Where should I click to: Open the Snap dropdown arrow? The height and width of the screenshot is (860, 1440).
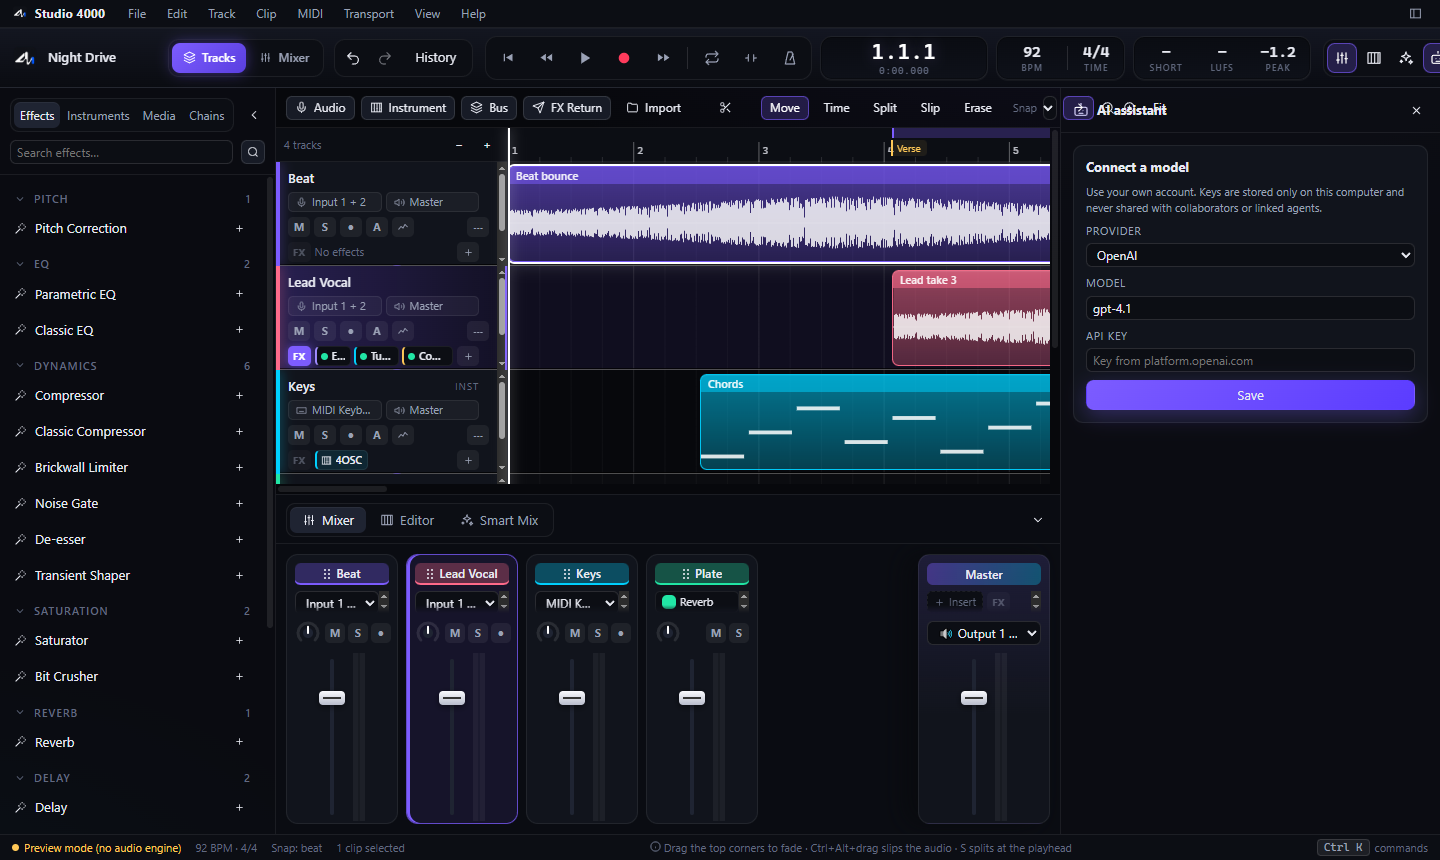(x=1048, y=108)
